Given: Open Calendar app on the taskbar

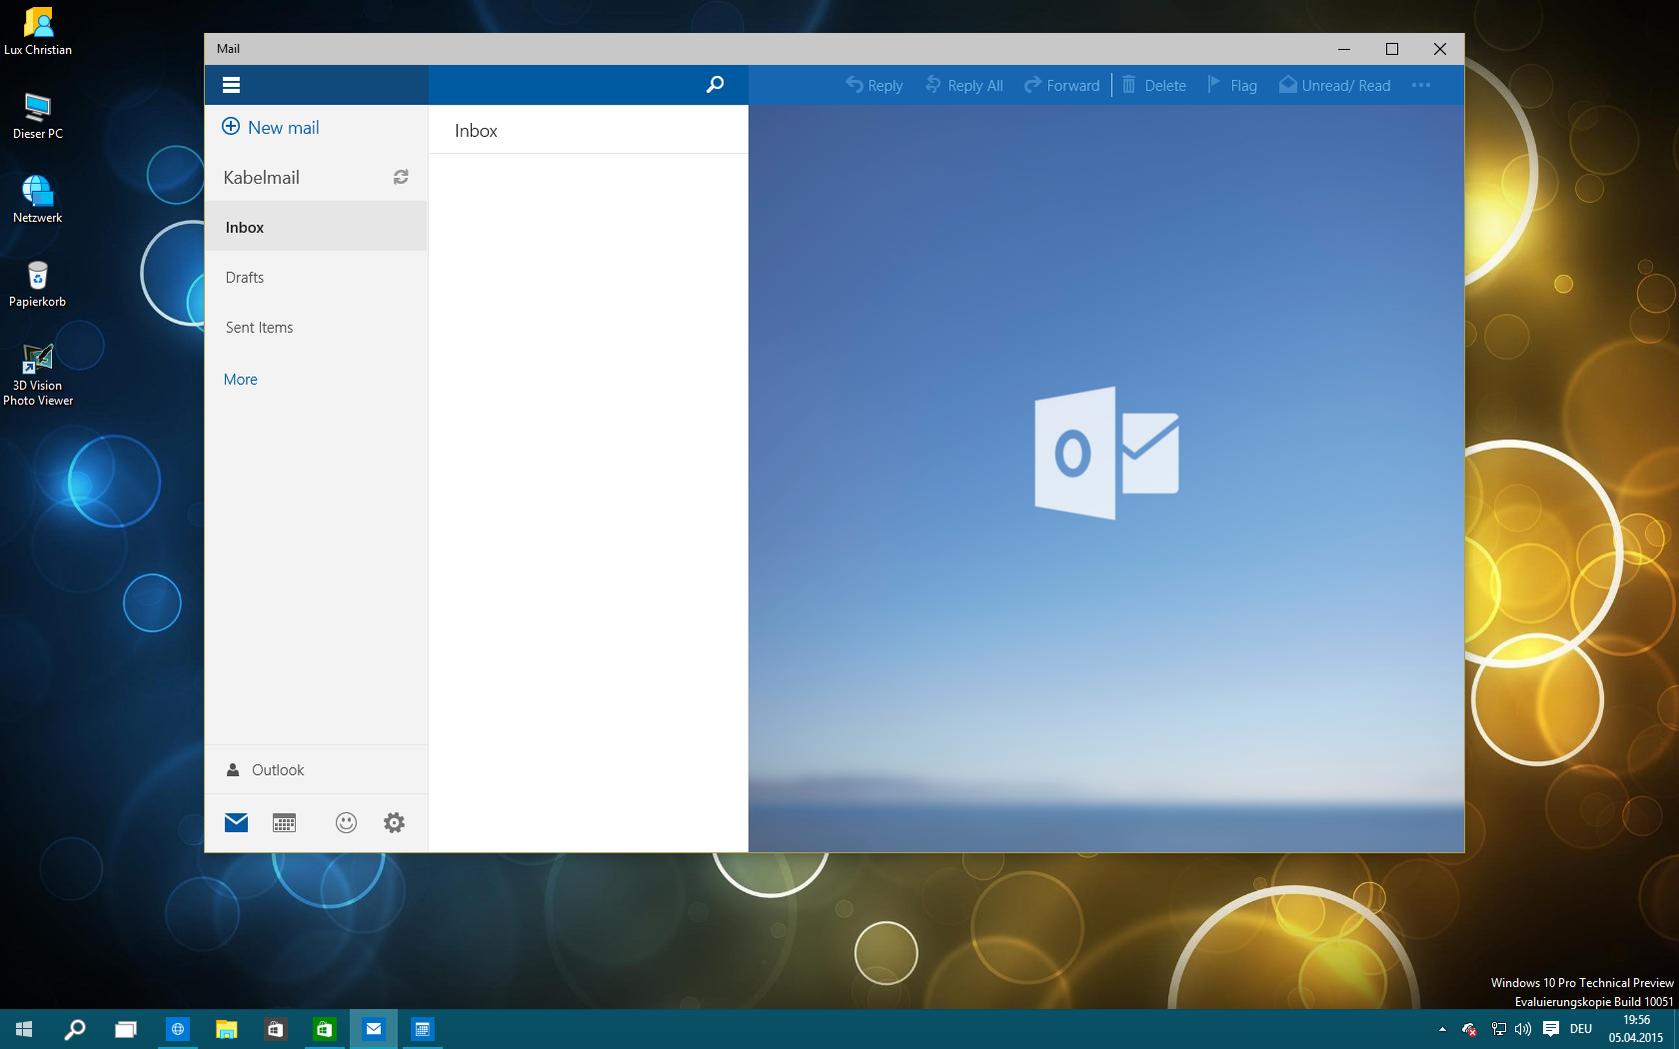Looking at the screenshot, I should (x=422, y=1029).
